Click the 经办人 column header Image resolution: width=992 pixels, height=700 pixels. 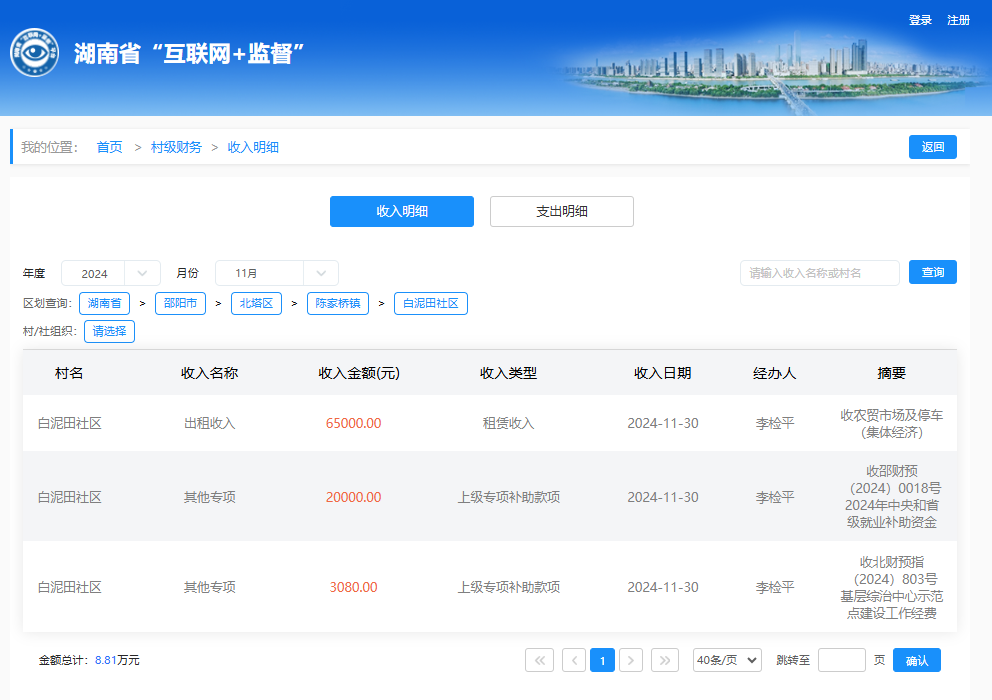point(774,373)
